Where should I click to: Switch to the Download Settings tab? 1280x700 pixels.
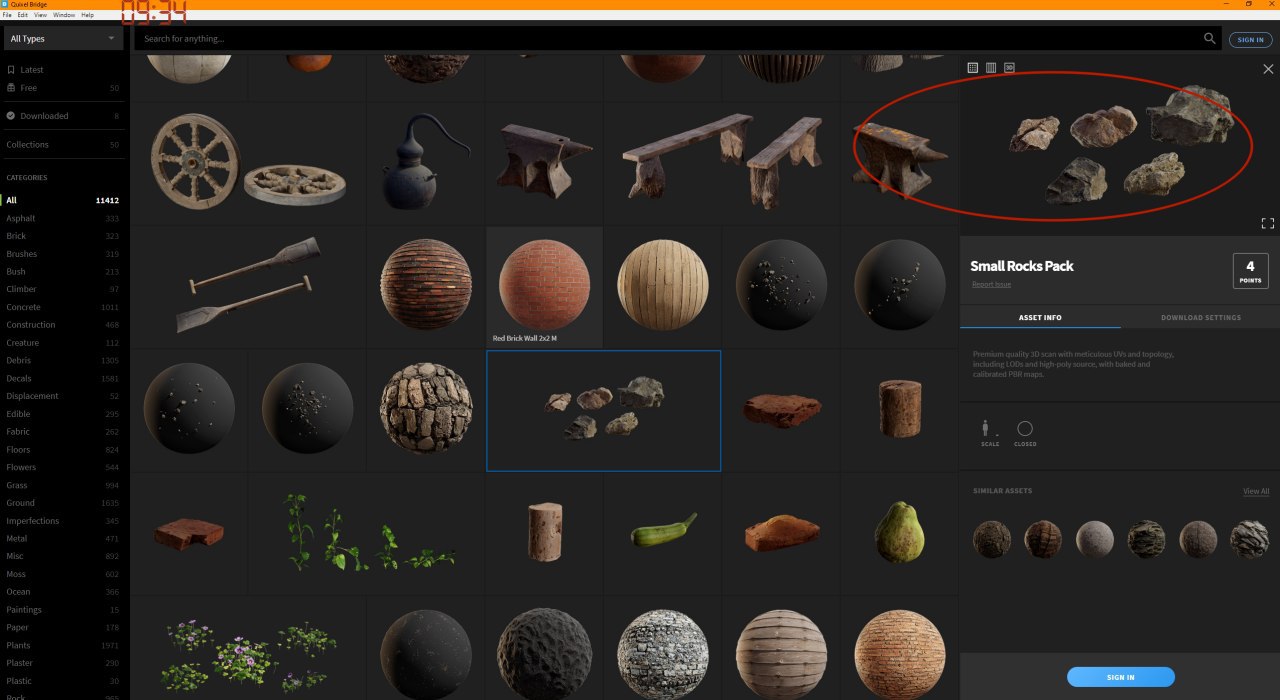(1200, 317)
